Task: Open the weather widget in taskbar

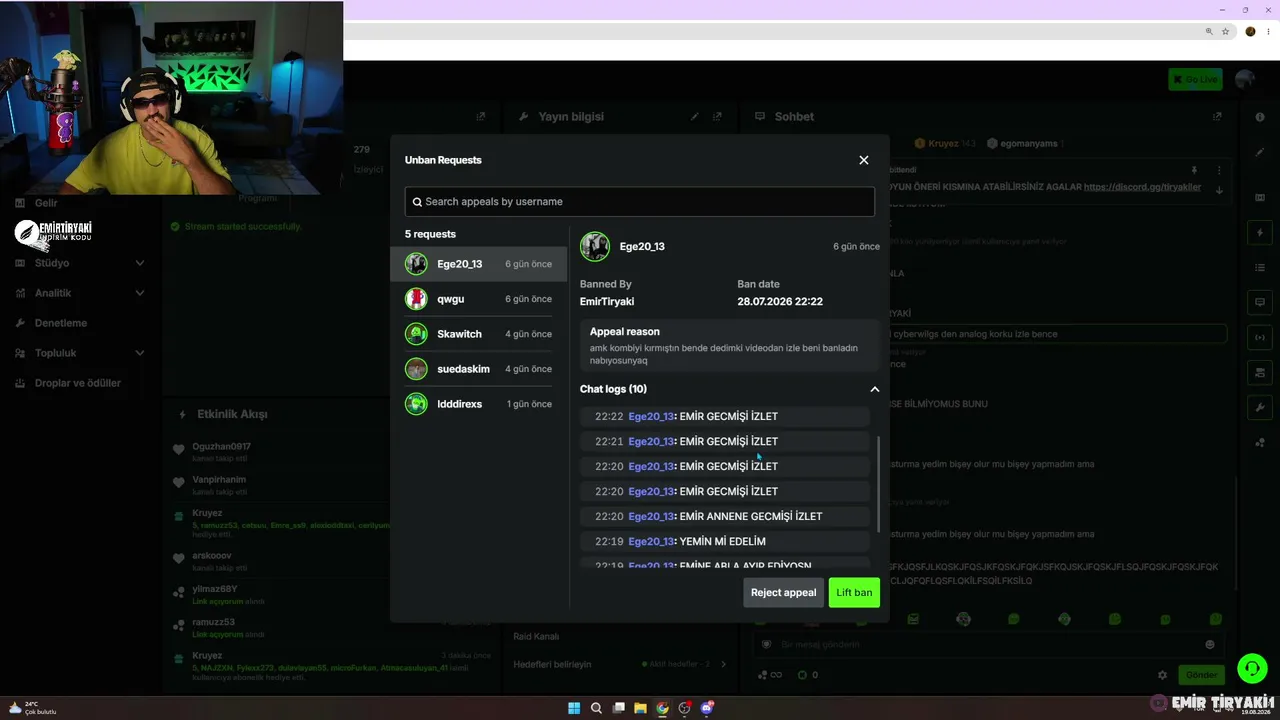Action: click(x=32, y=708)
